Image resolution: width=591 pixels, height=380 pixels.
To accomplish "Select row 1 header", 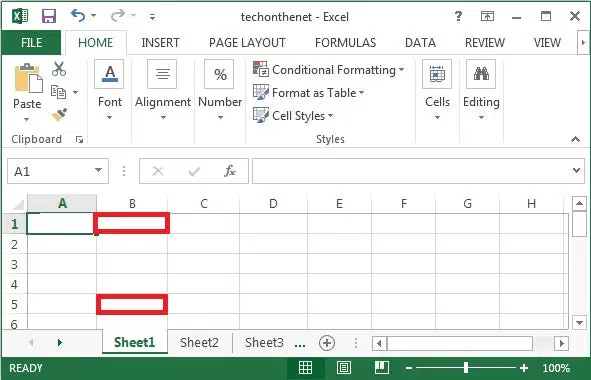I will pos(14,224).
